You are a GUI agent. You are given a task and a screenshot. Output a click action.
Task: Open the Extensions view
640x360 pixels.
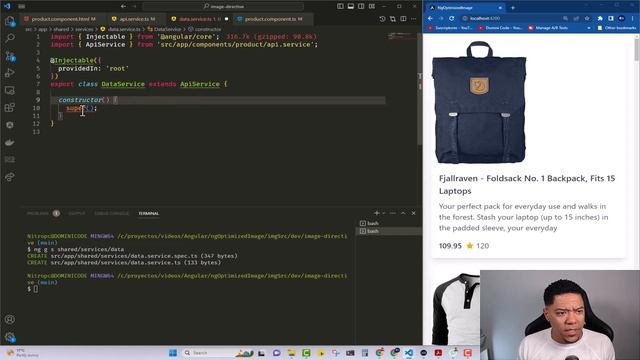(10, 107)
